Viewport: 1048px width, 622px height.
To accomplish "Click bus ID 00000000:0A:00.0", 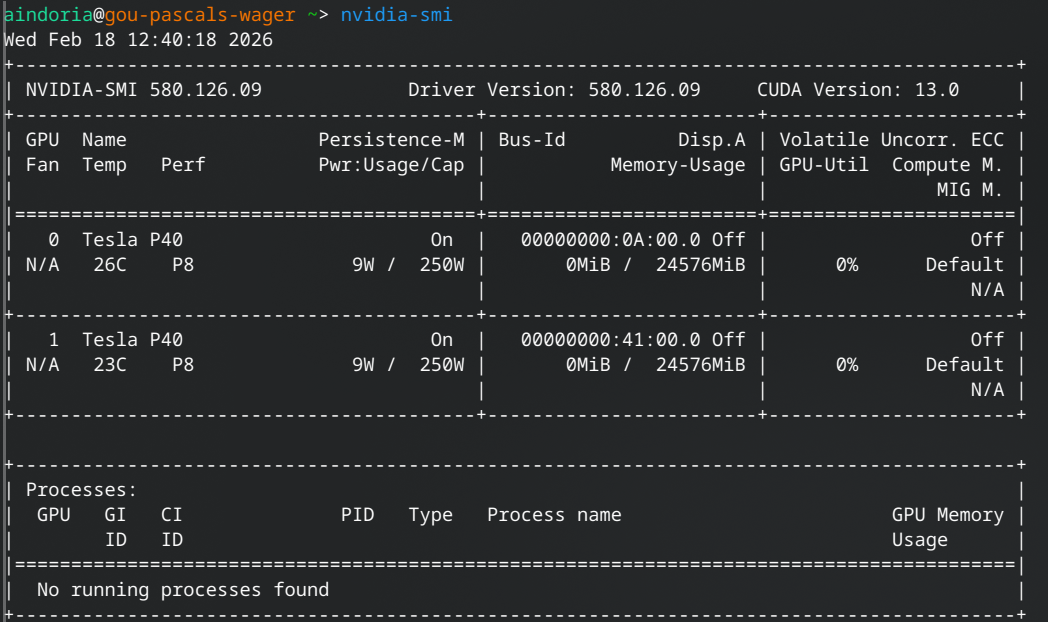I will (x=610, y=240).
